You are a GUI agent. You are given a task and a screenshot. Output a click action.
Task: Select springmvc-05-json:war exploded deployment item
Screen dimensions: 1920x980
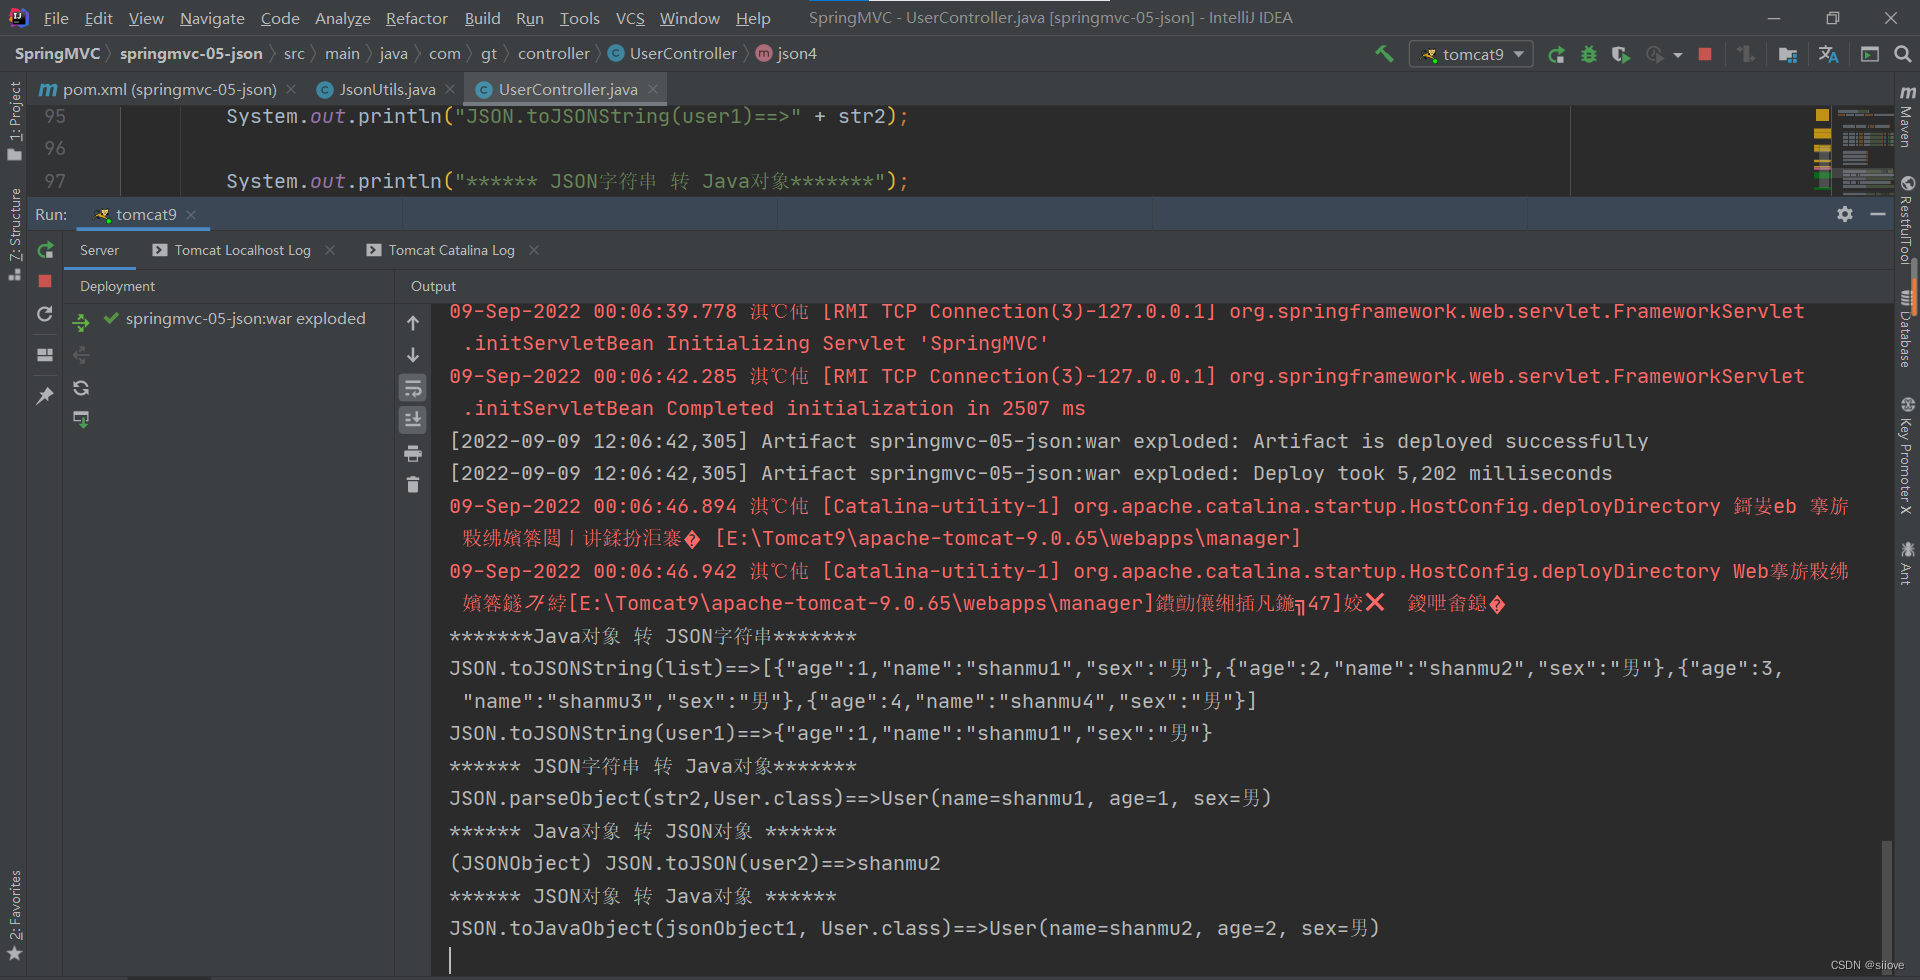(x=234, y=319)
